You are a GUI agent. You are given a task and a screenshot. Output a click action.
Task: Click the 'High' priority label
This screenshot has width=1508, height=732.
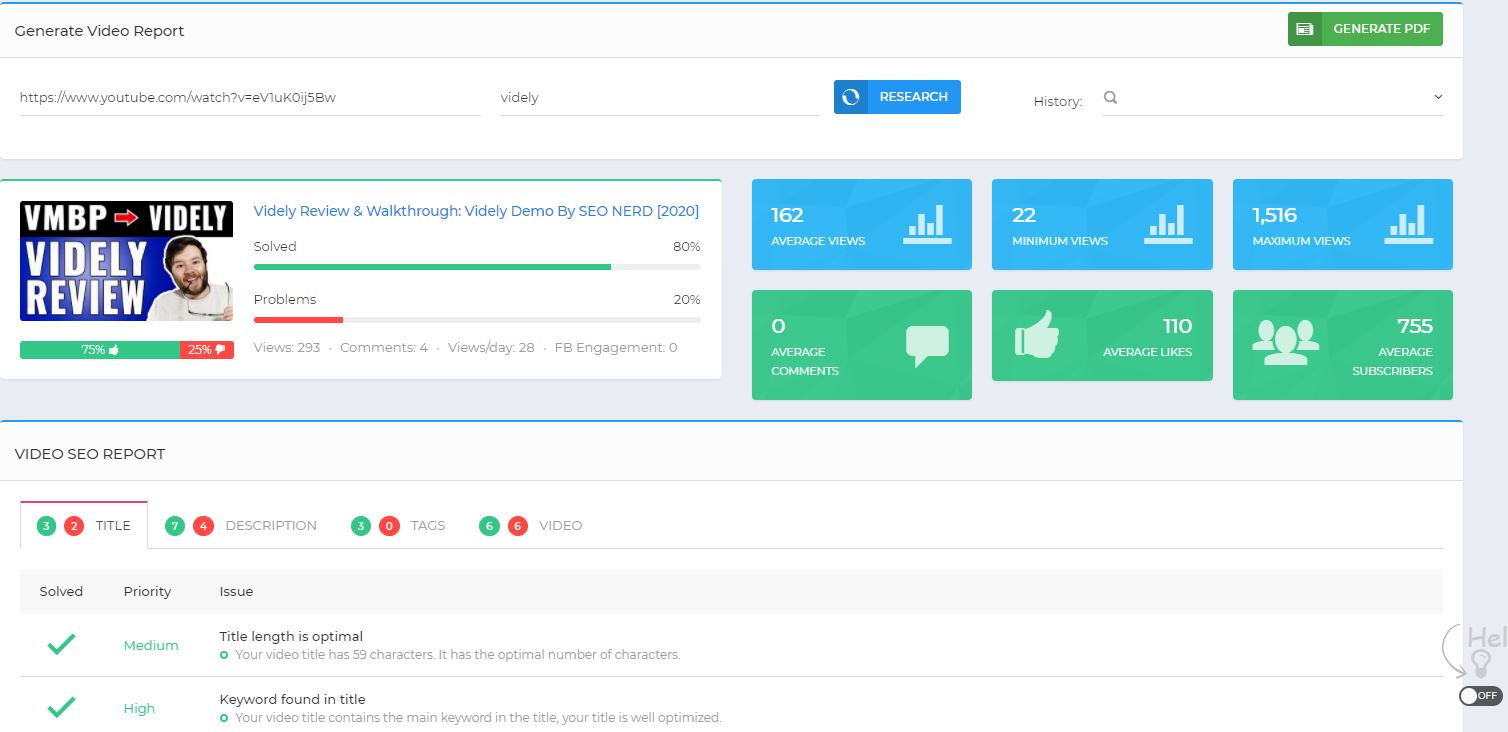139,708
